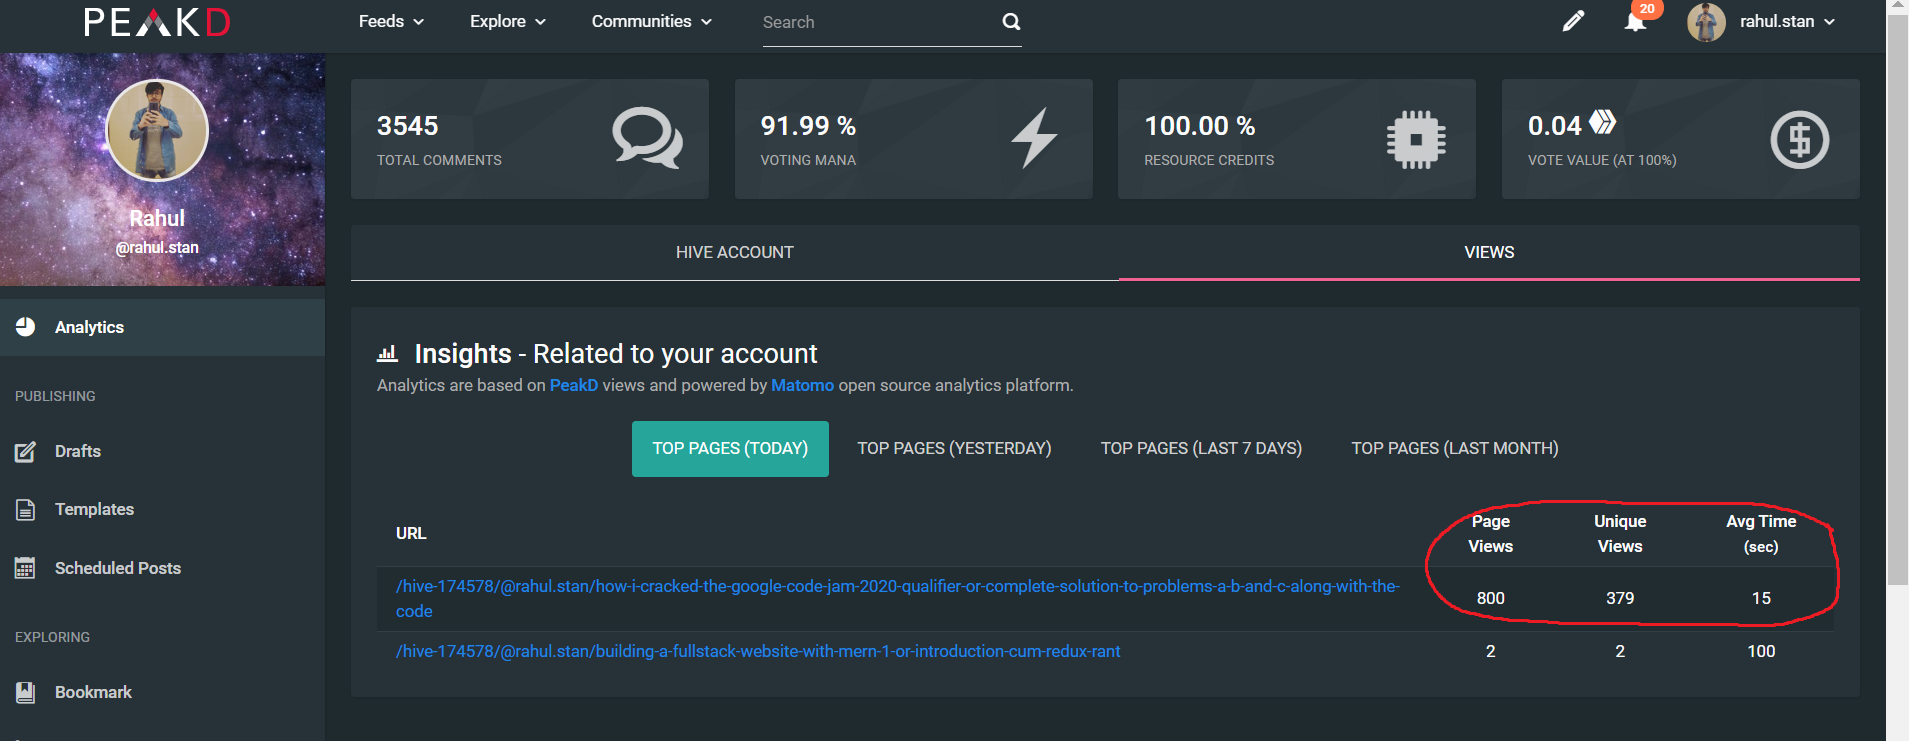The image size is (1909, 741).
Task: Click the @rahul.stan handle on profile card
Action: 157,247
